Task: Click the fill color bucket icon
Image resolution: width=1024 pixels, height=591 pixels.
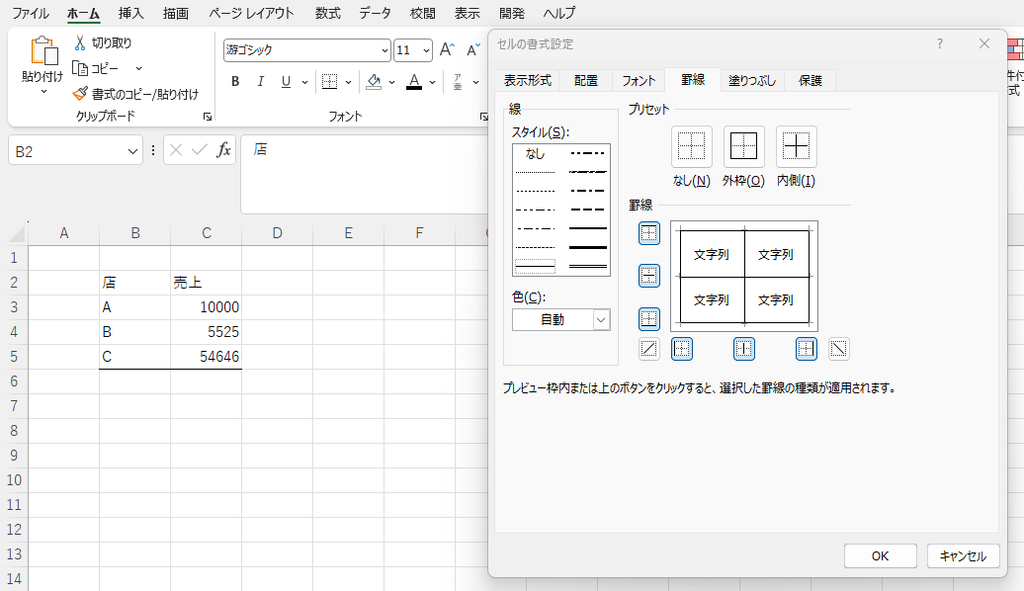Action: click(374, 82)
